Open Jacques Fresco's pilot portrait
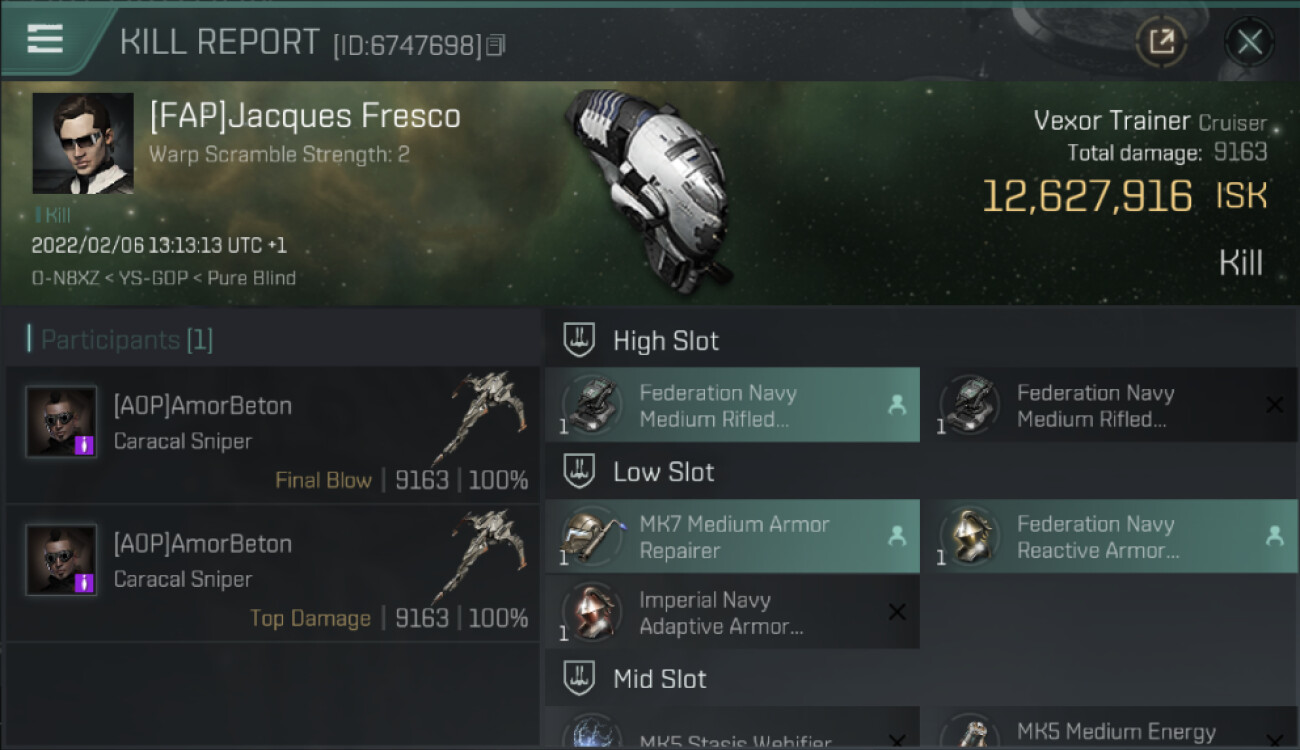The image size is (1300, 750). point(83,143)
